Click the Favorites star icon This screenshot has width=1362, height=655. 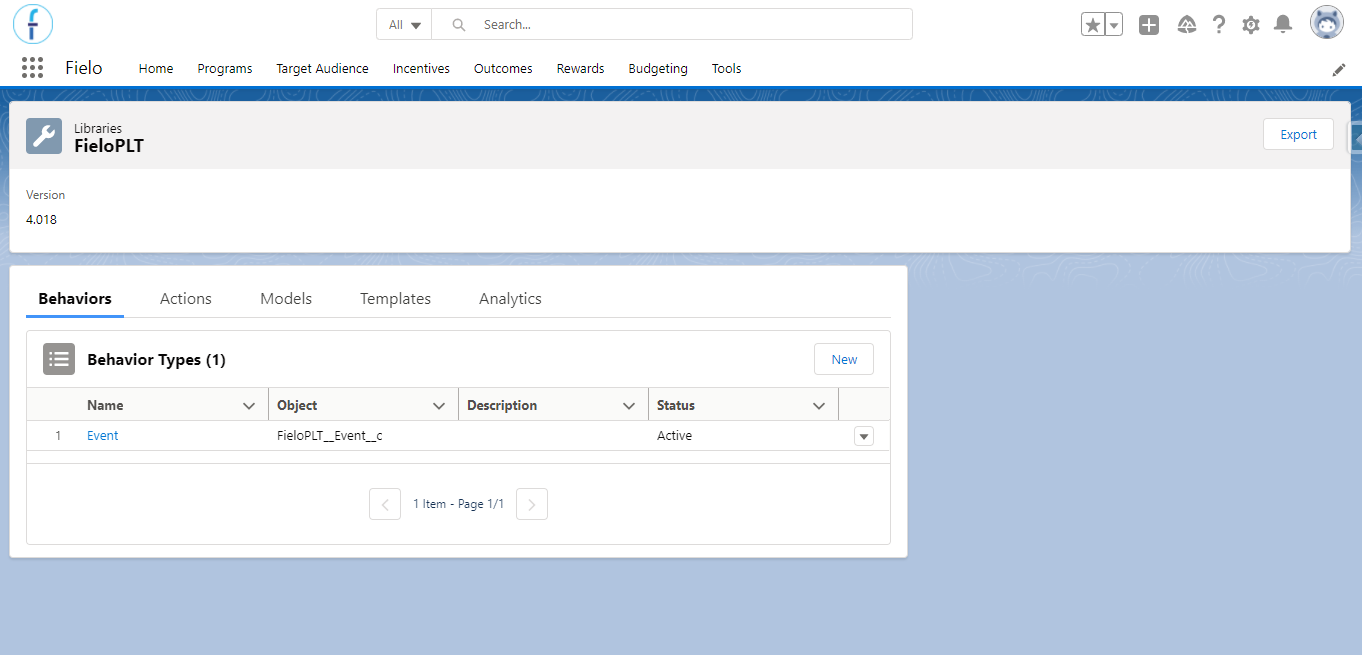point(1093,25)
